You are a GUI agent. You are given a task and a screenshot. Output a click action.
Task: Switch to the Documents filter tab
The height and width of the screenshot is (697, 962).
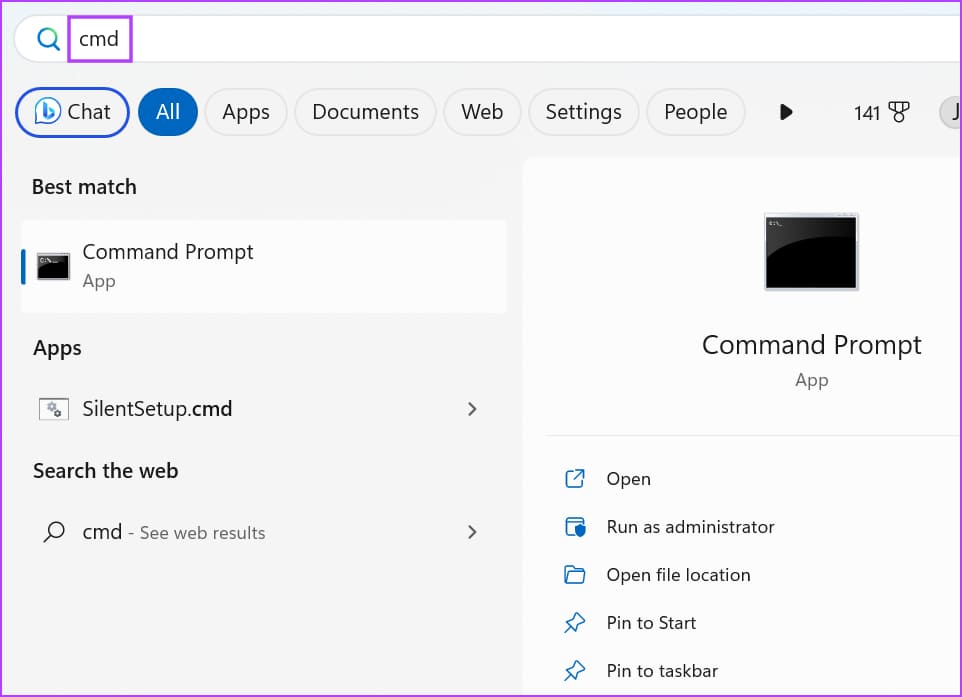click(x=366, y=112)
